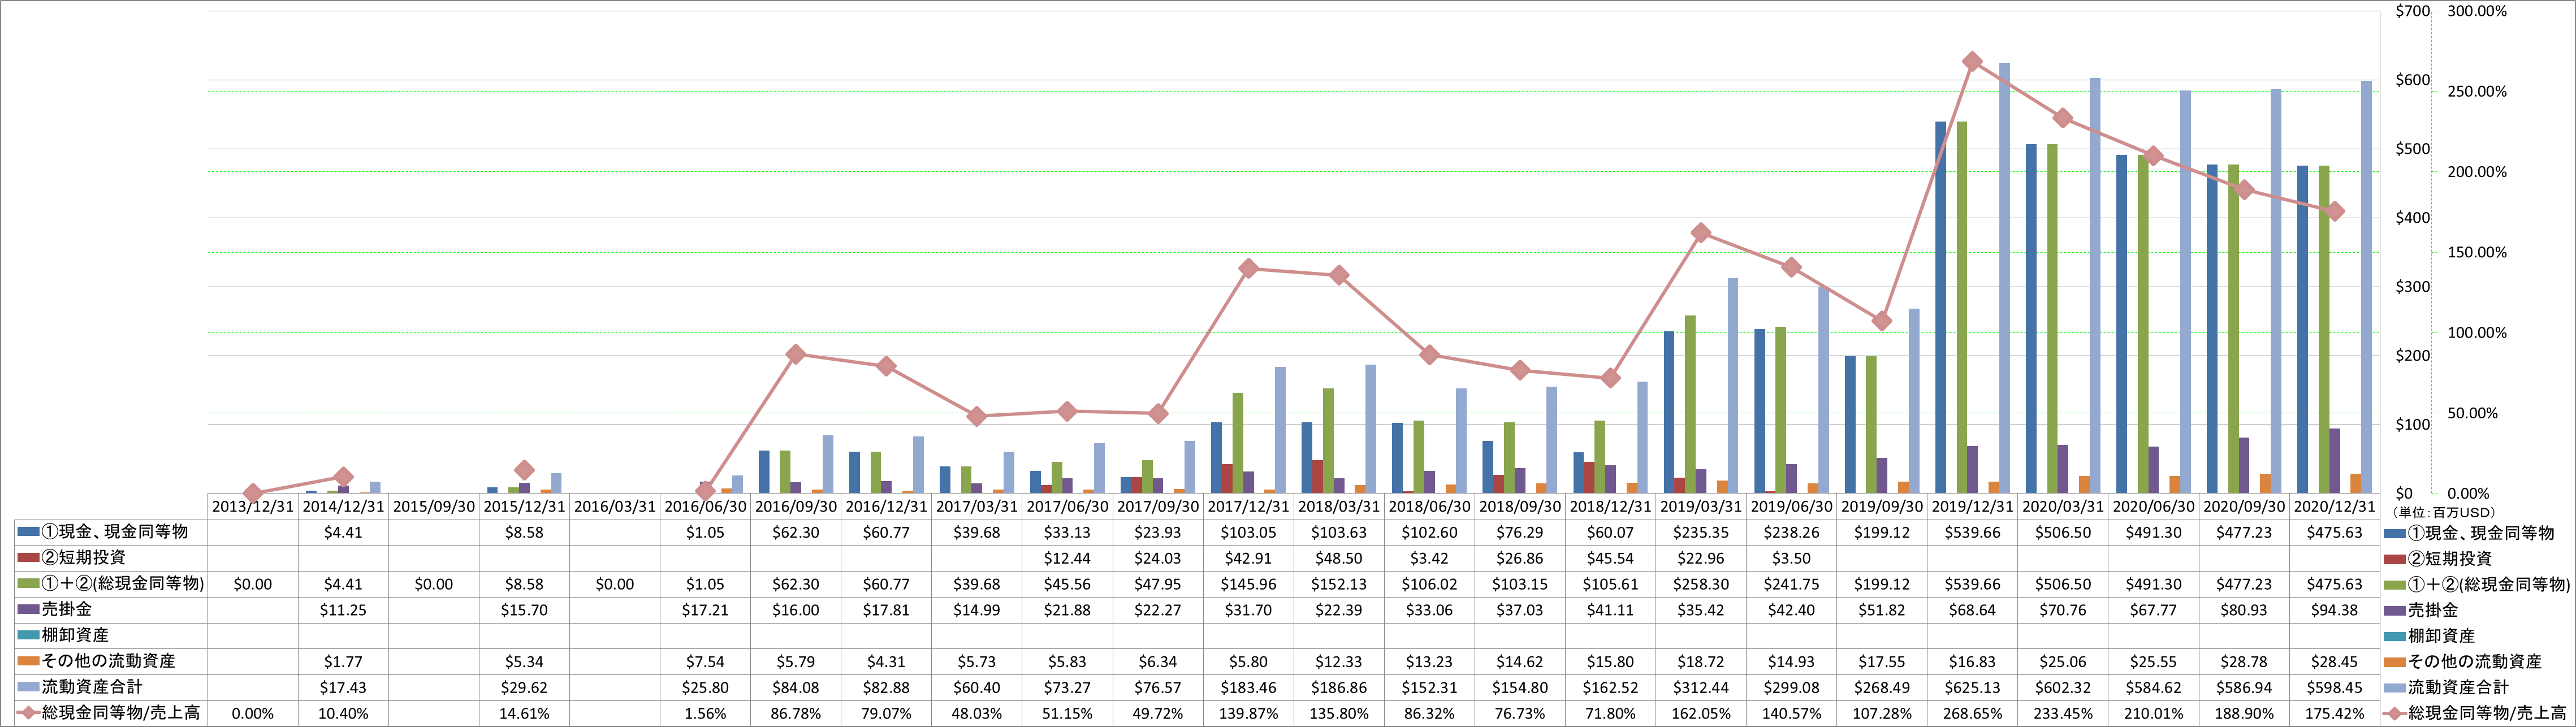
Task: Click the $103.05 cell in the 現金同等物 row
Action: pos(1248,532)
